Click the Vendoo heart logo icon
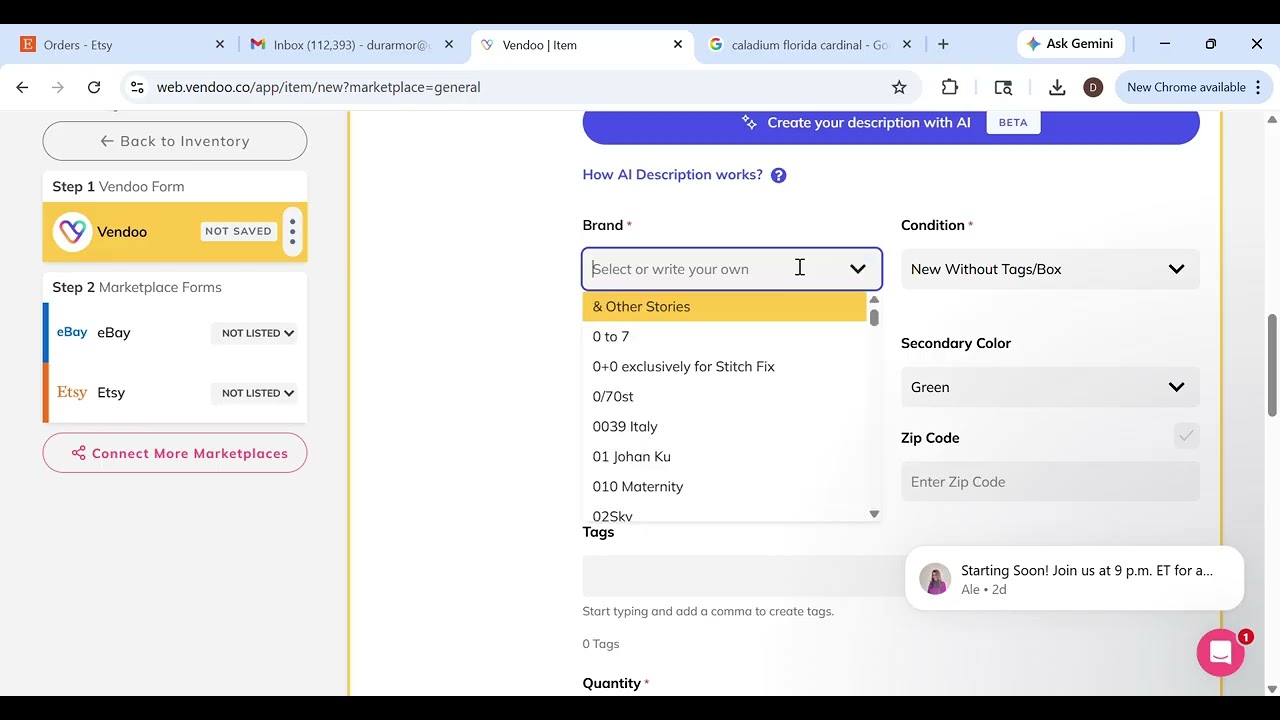 point(72,232)
